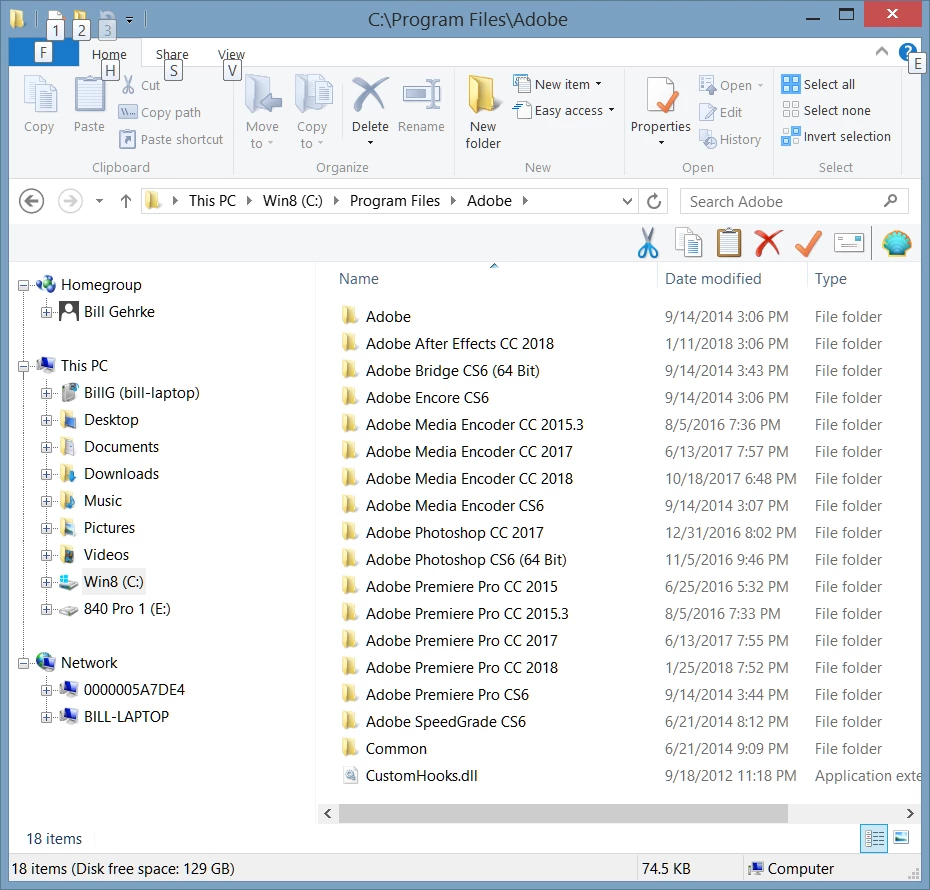Open the Recent locations dropdown arrow

100,201
